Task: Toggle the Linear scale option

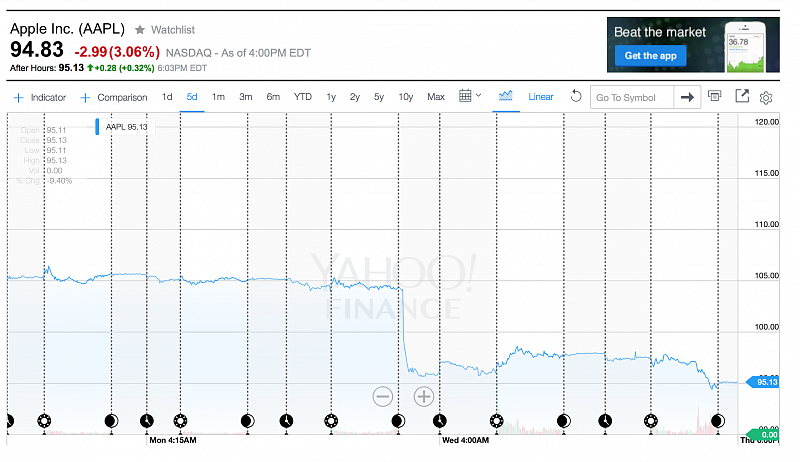Action: (541, 97)
